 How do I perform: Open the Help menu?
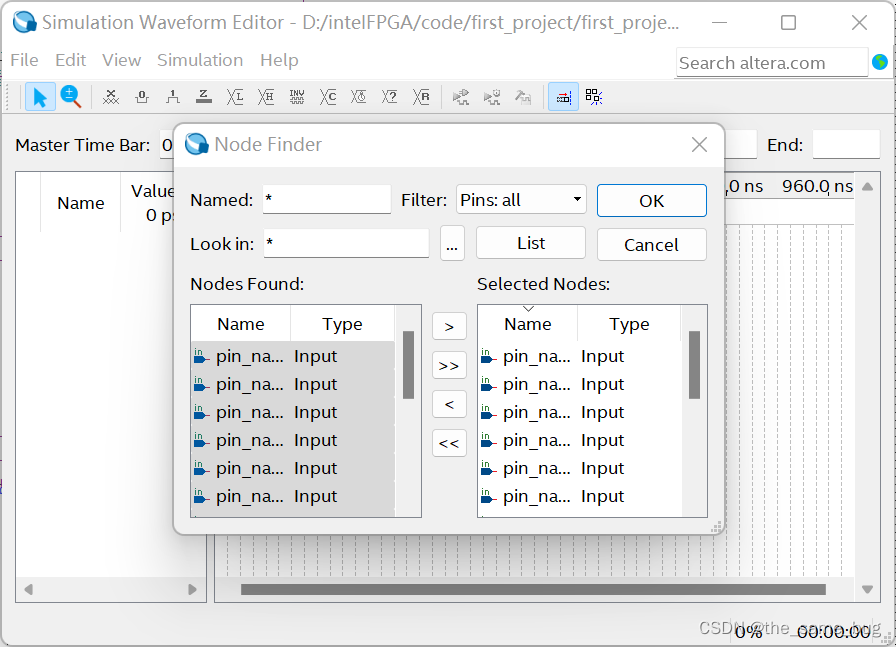click(279, 60)
